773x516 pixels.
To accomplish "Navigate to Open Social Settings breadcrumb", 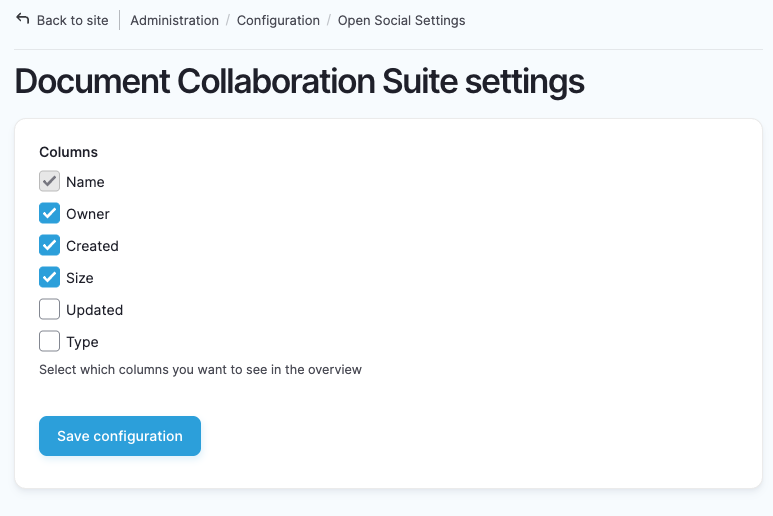I will click(401, 20).
